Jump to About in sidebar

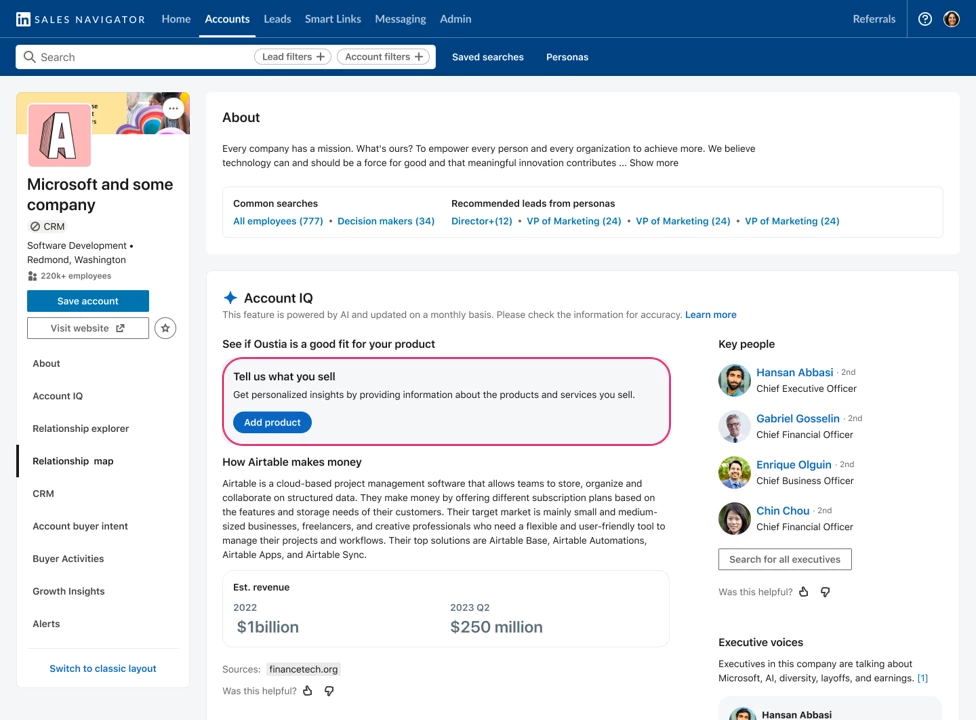point(47,363)
